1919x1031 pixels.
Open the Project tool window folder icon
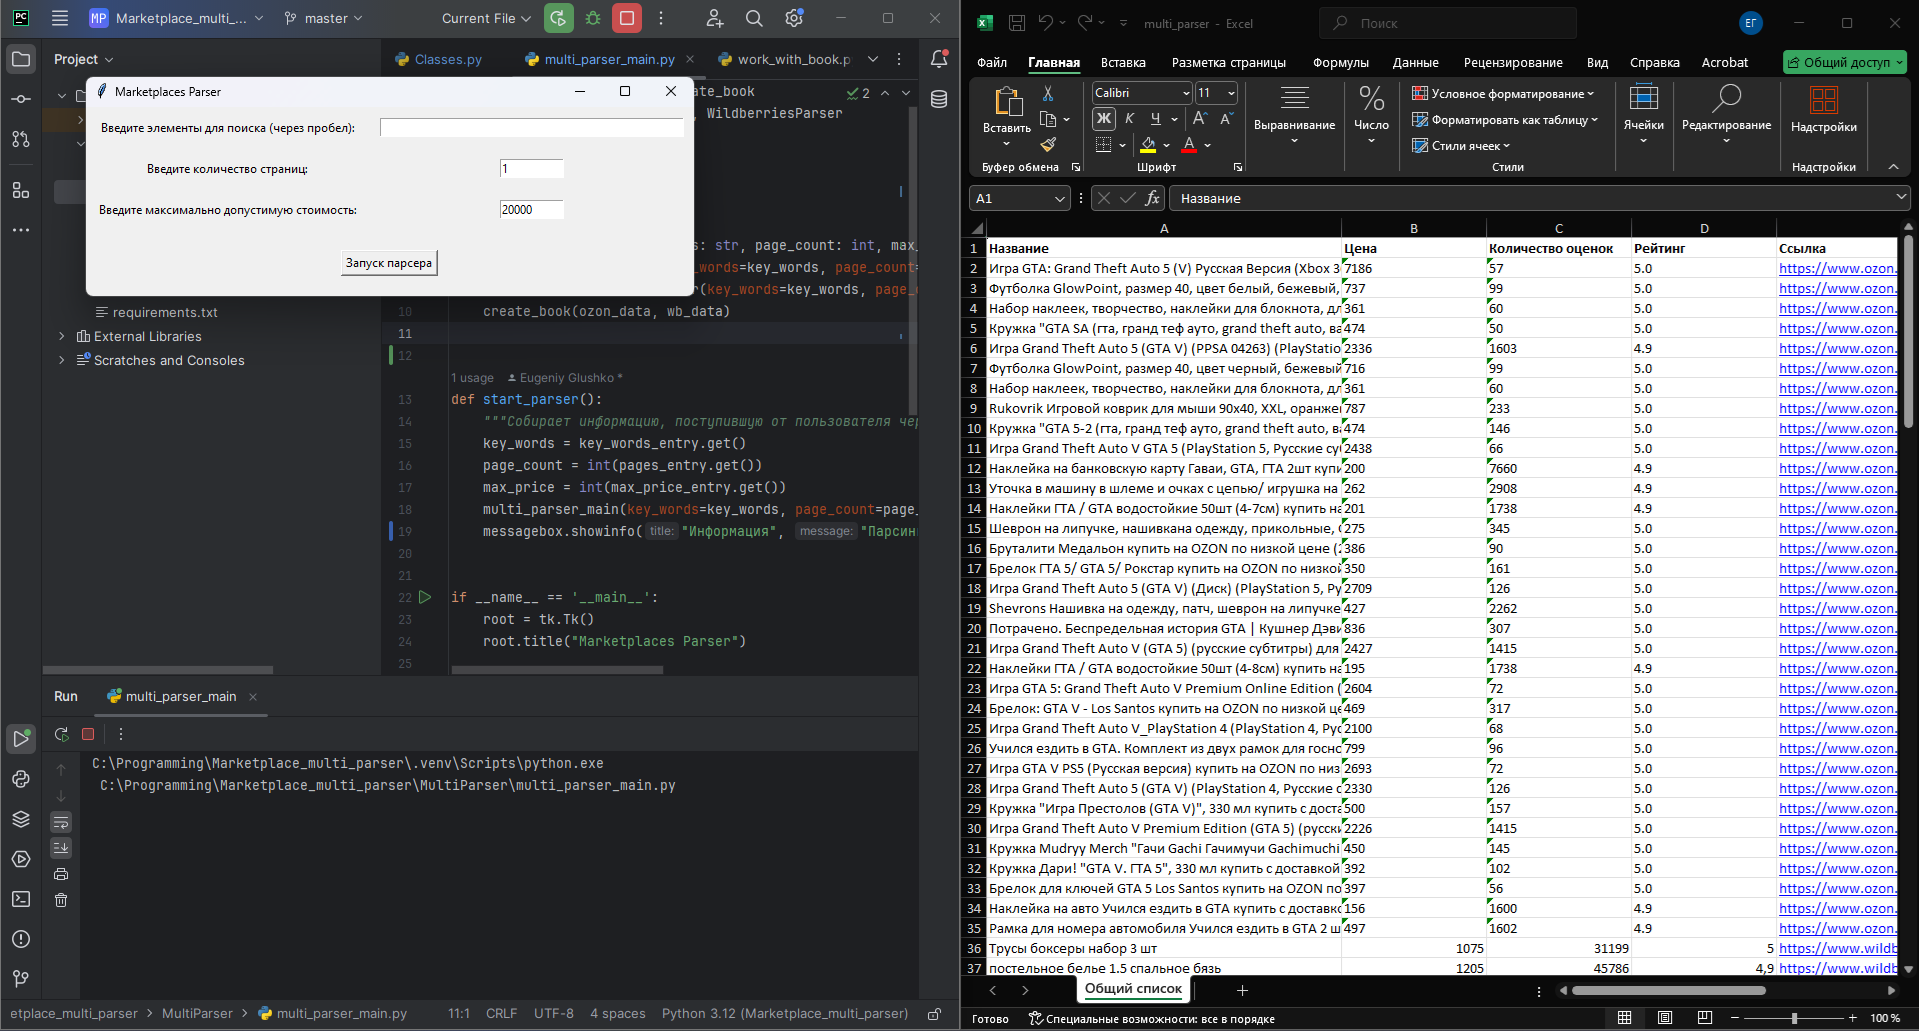[21, 59]
